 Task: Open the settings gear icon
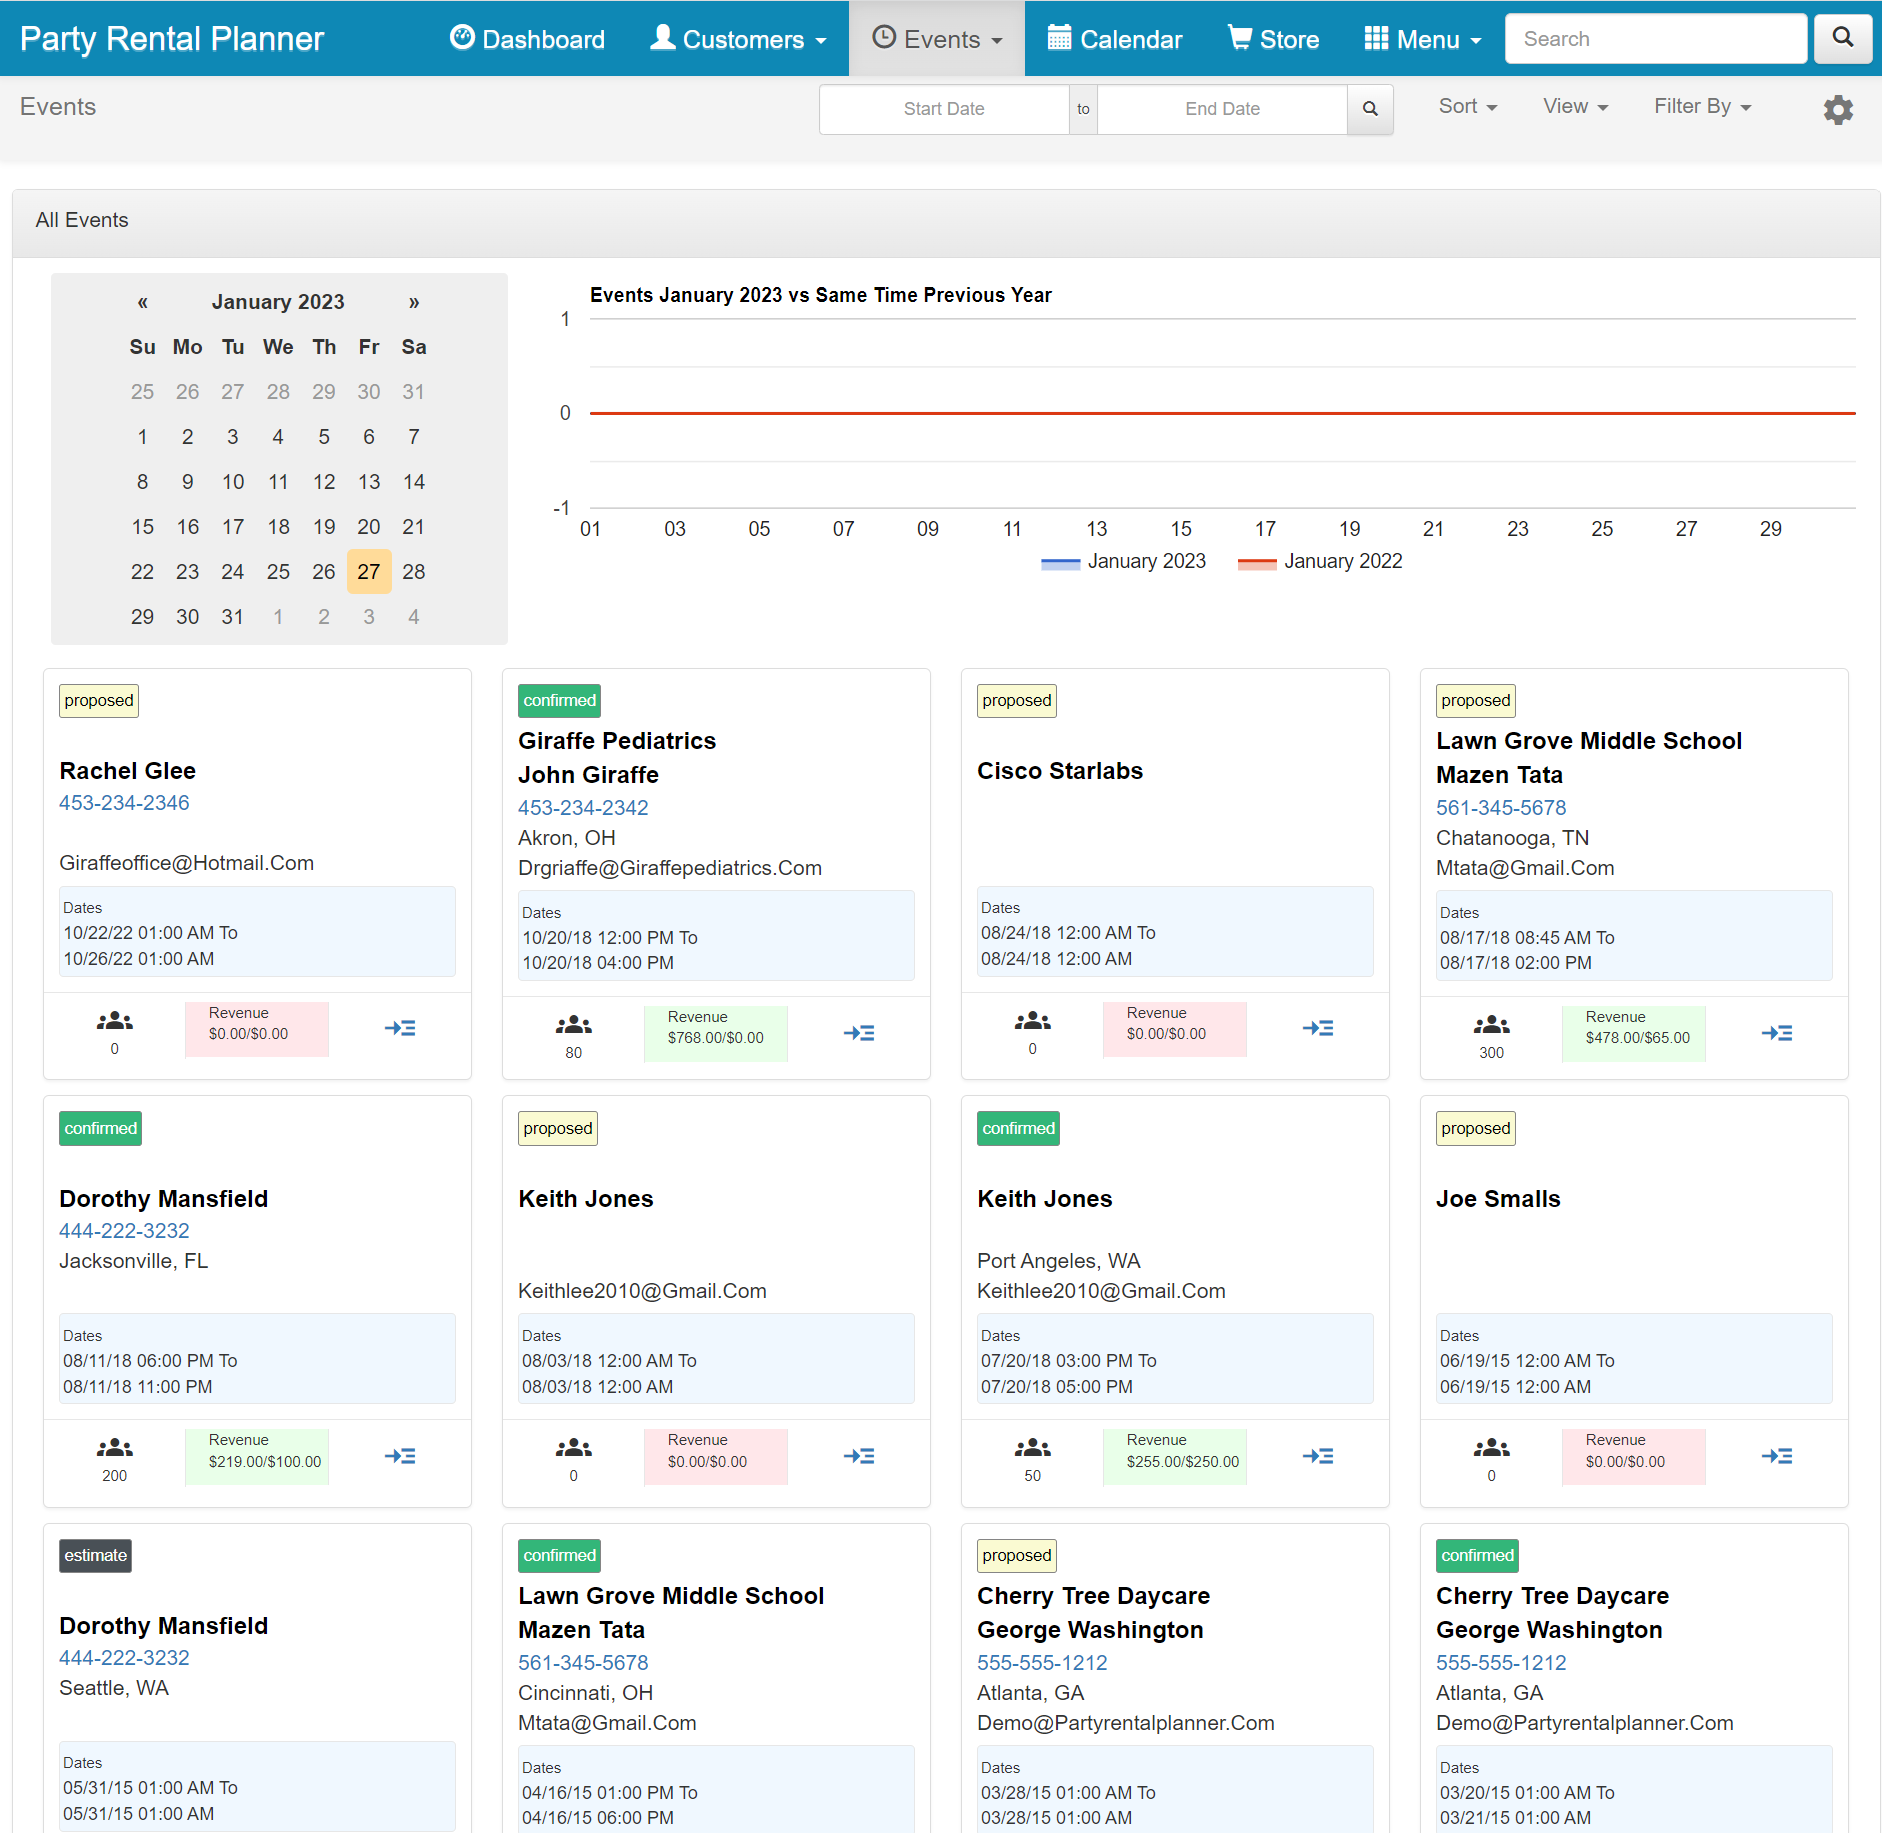pyautogui.click(x=1838, y=109)
